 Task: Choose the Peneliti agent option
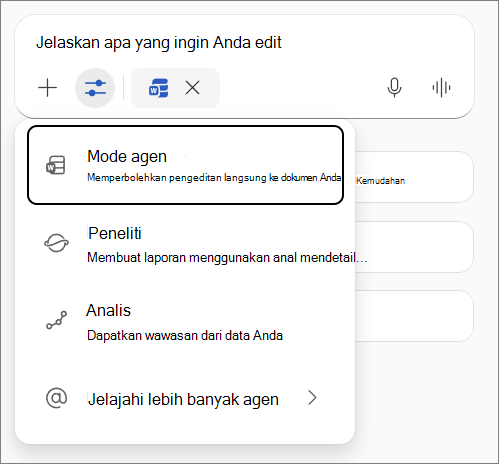pos(185,244)
